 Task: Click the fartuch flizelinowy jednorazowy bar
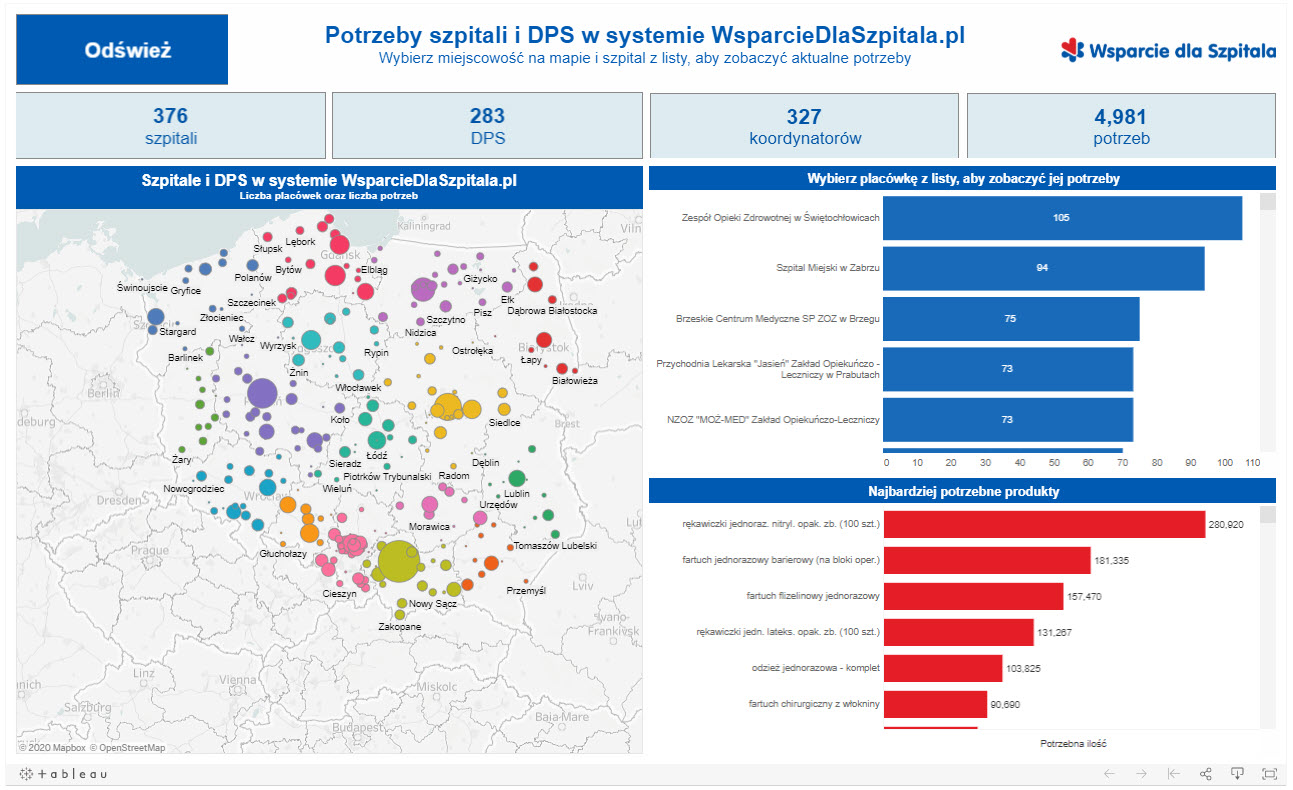point(972,596)
